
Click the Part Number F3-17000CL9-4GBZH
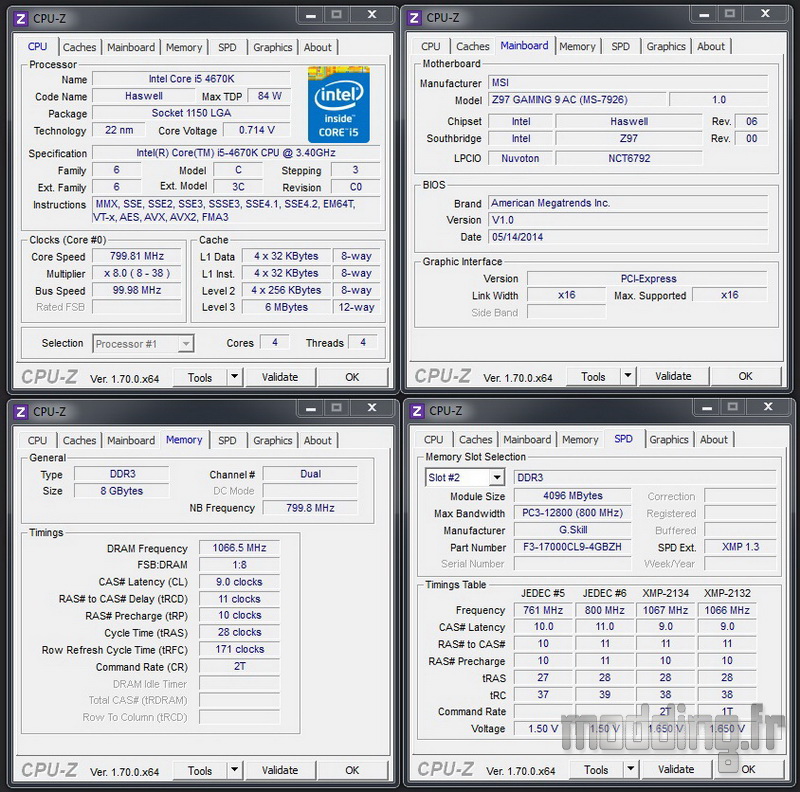coord(572,547)
